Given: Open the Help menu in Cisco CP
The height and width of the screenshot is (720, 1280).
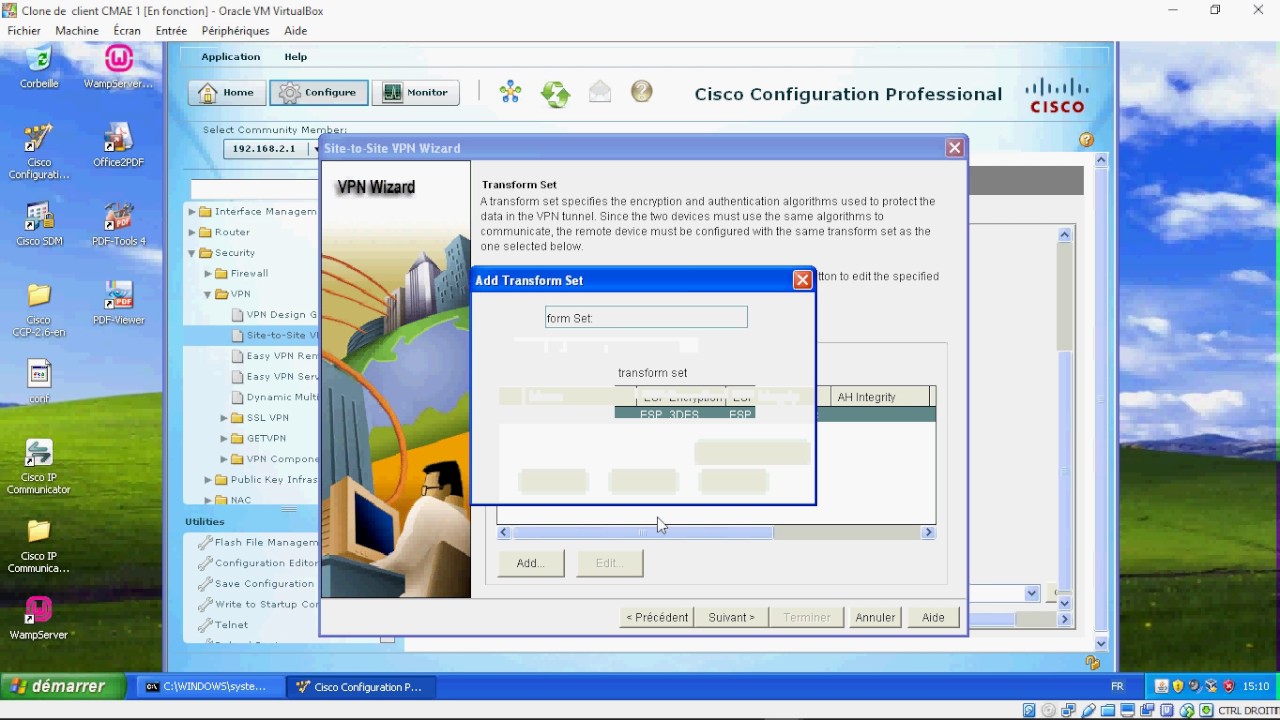Looking at the screenshot, I should (295, 57).
